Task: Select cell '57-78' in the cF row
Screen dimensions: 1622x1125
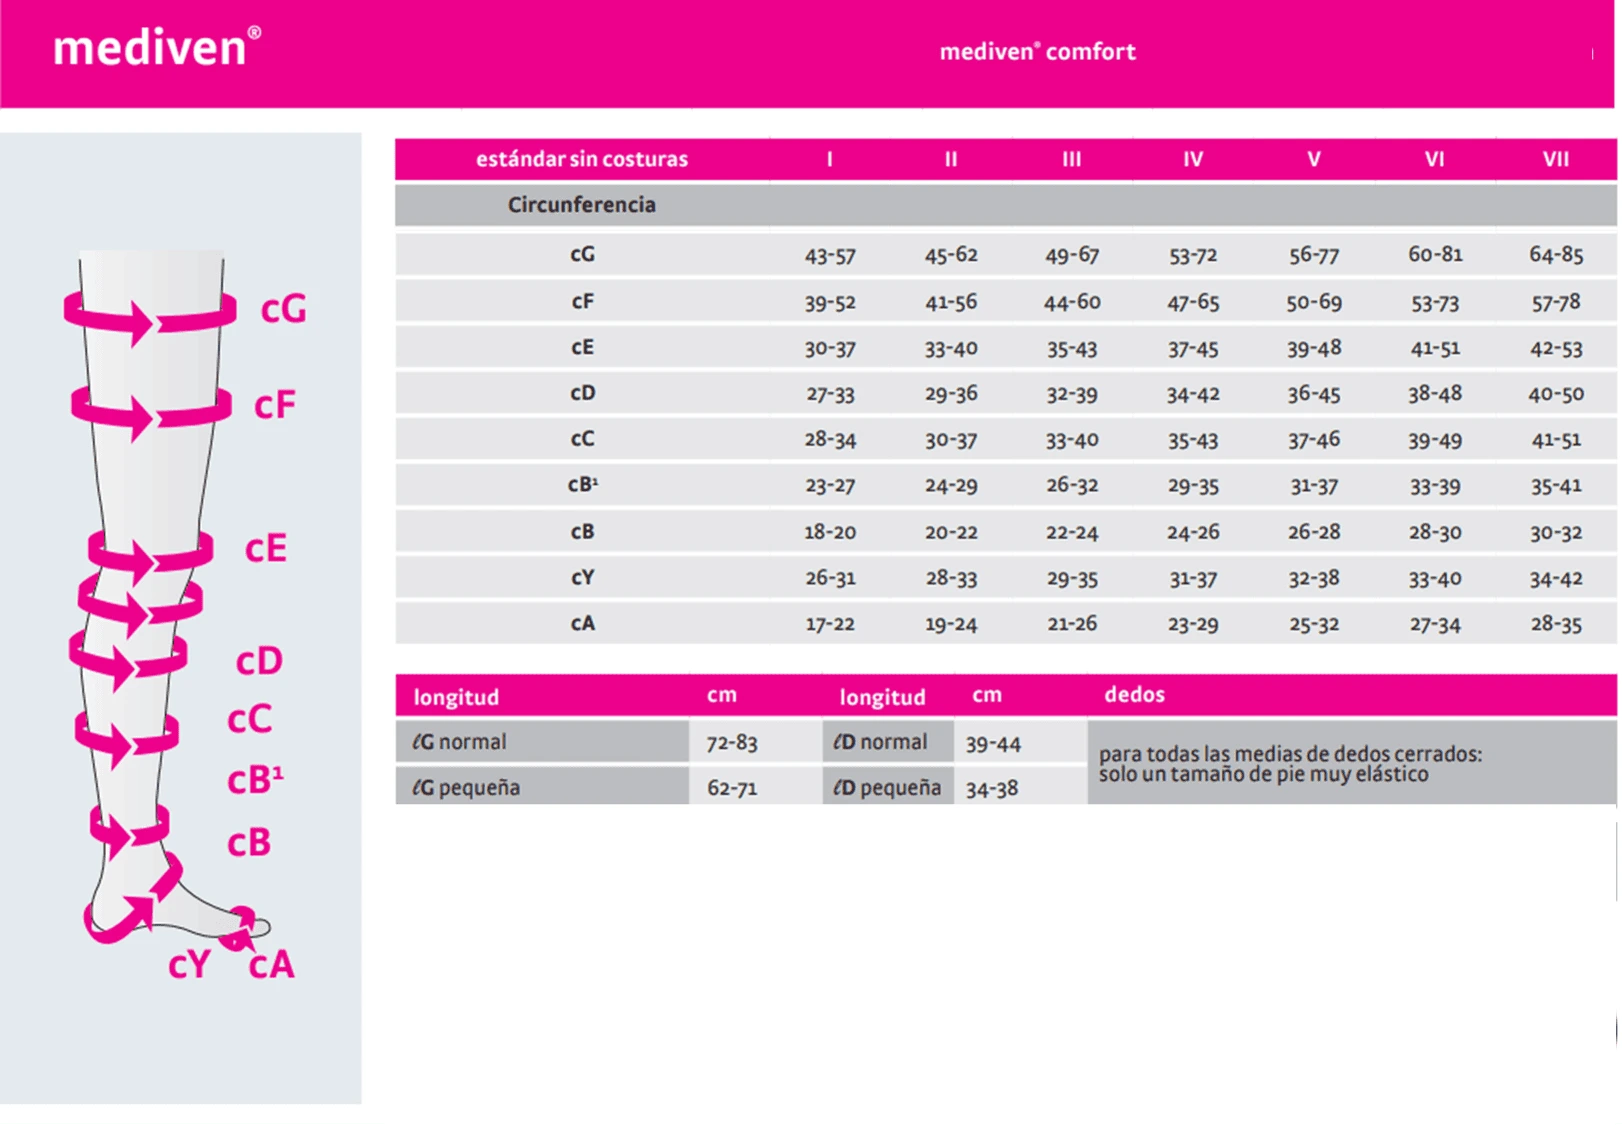Action: [1556, 302]
